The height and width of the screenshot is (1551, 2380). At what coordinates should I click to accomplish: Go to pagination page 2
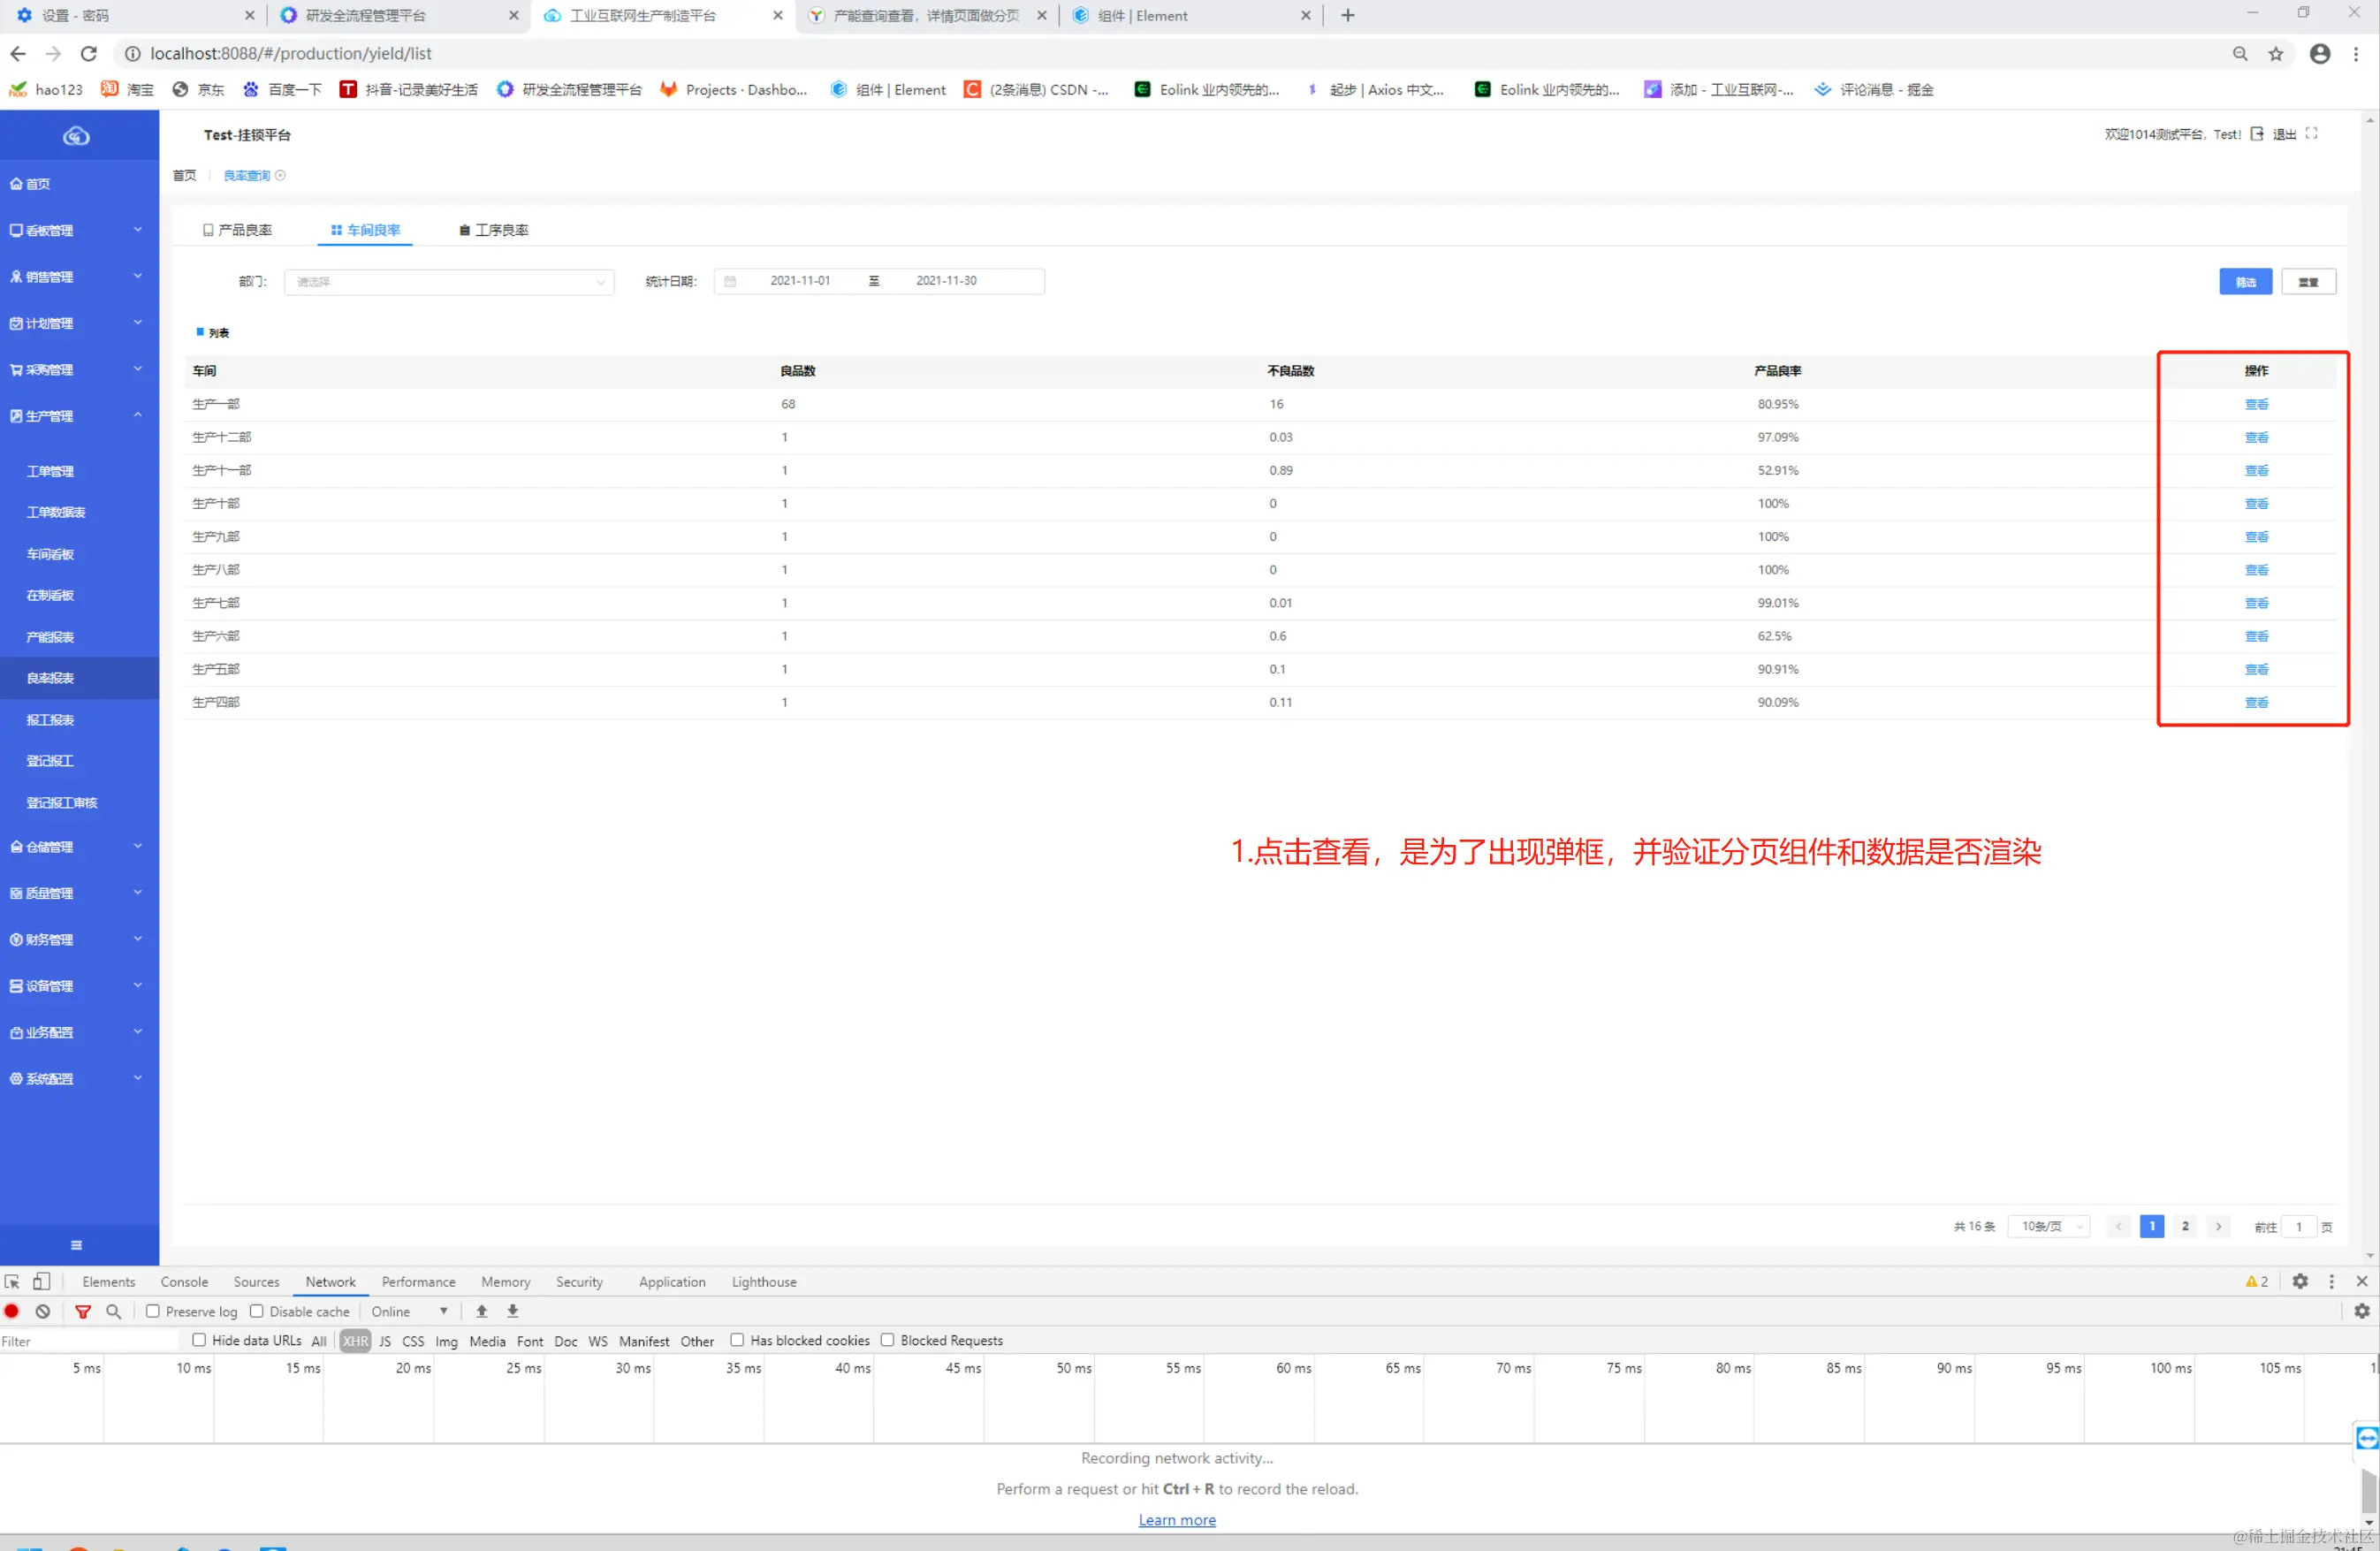pos(2185,1226)
